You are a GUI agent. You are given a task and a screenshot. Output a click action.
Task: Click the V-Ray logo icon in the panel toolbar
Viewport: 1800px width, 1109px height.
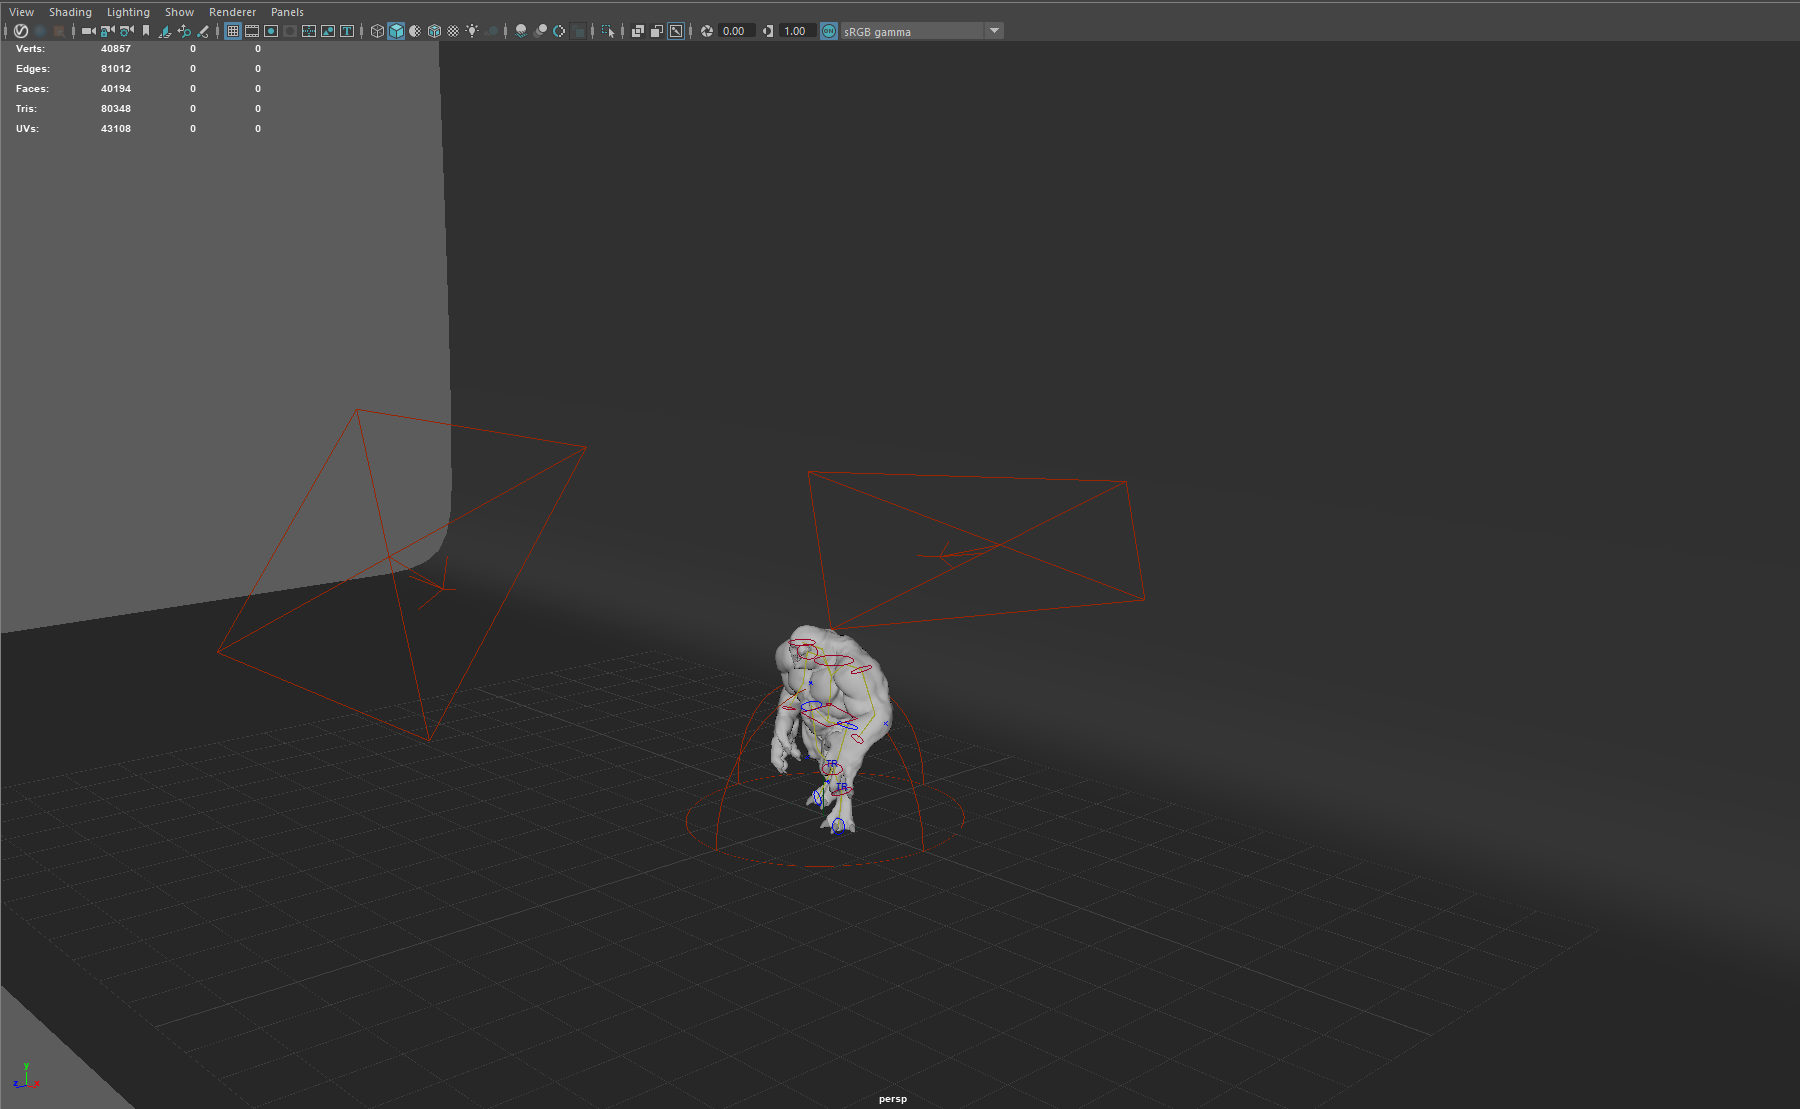click(21, 31)
